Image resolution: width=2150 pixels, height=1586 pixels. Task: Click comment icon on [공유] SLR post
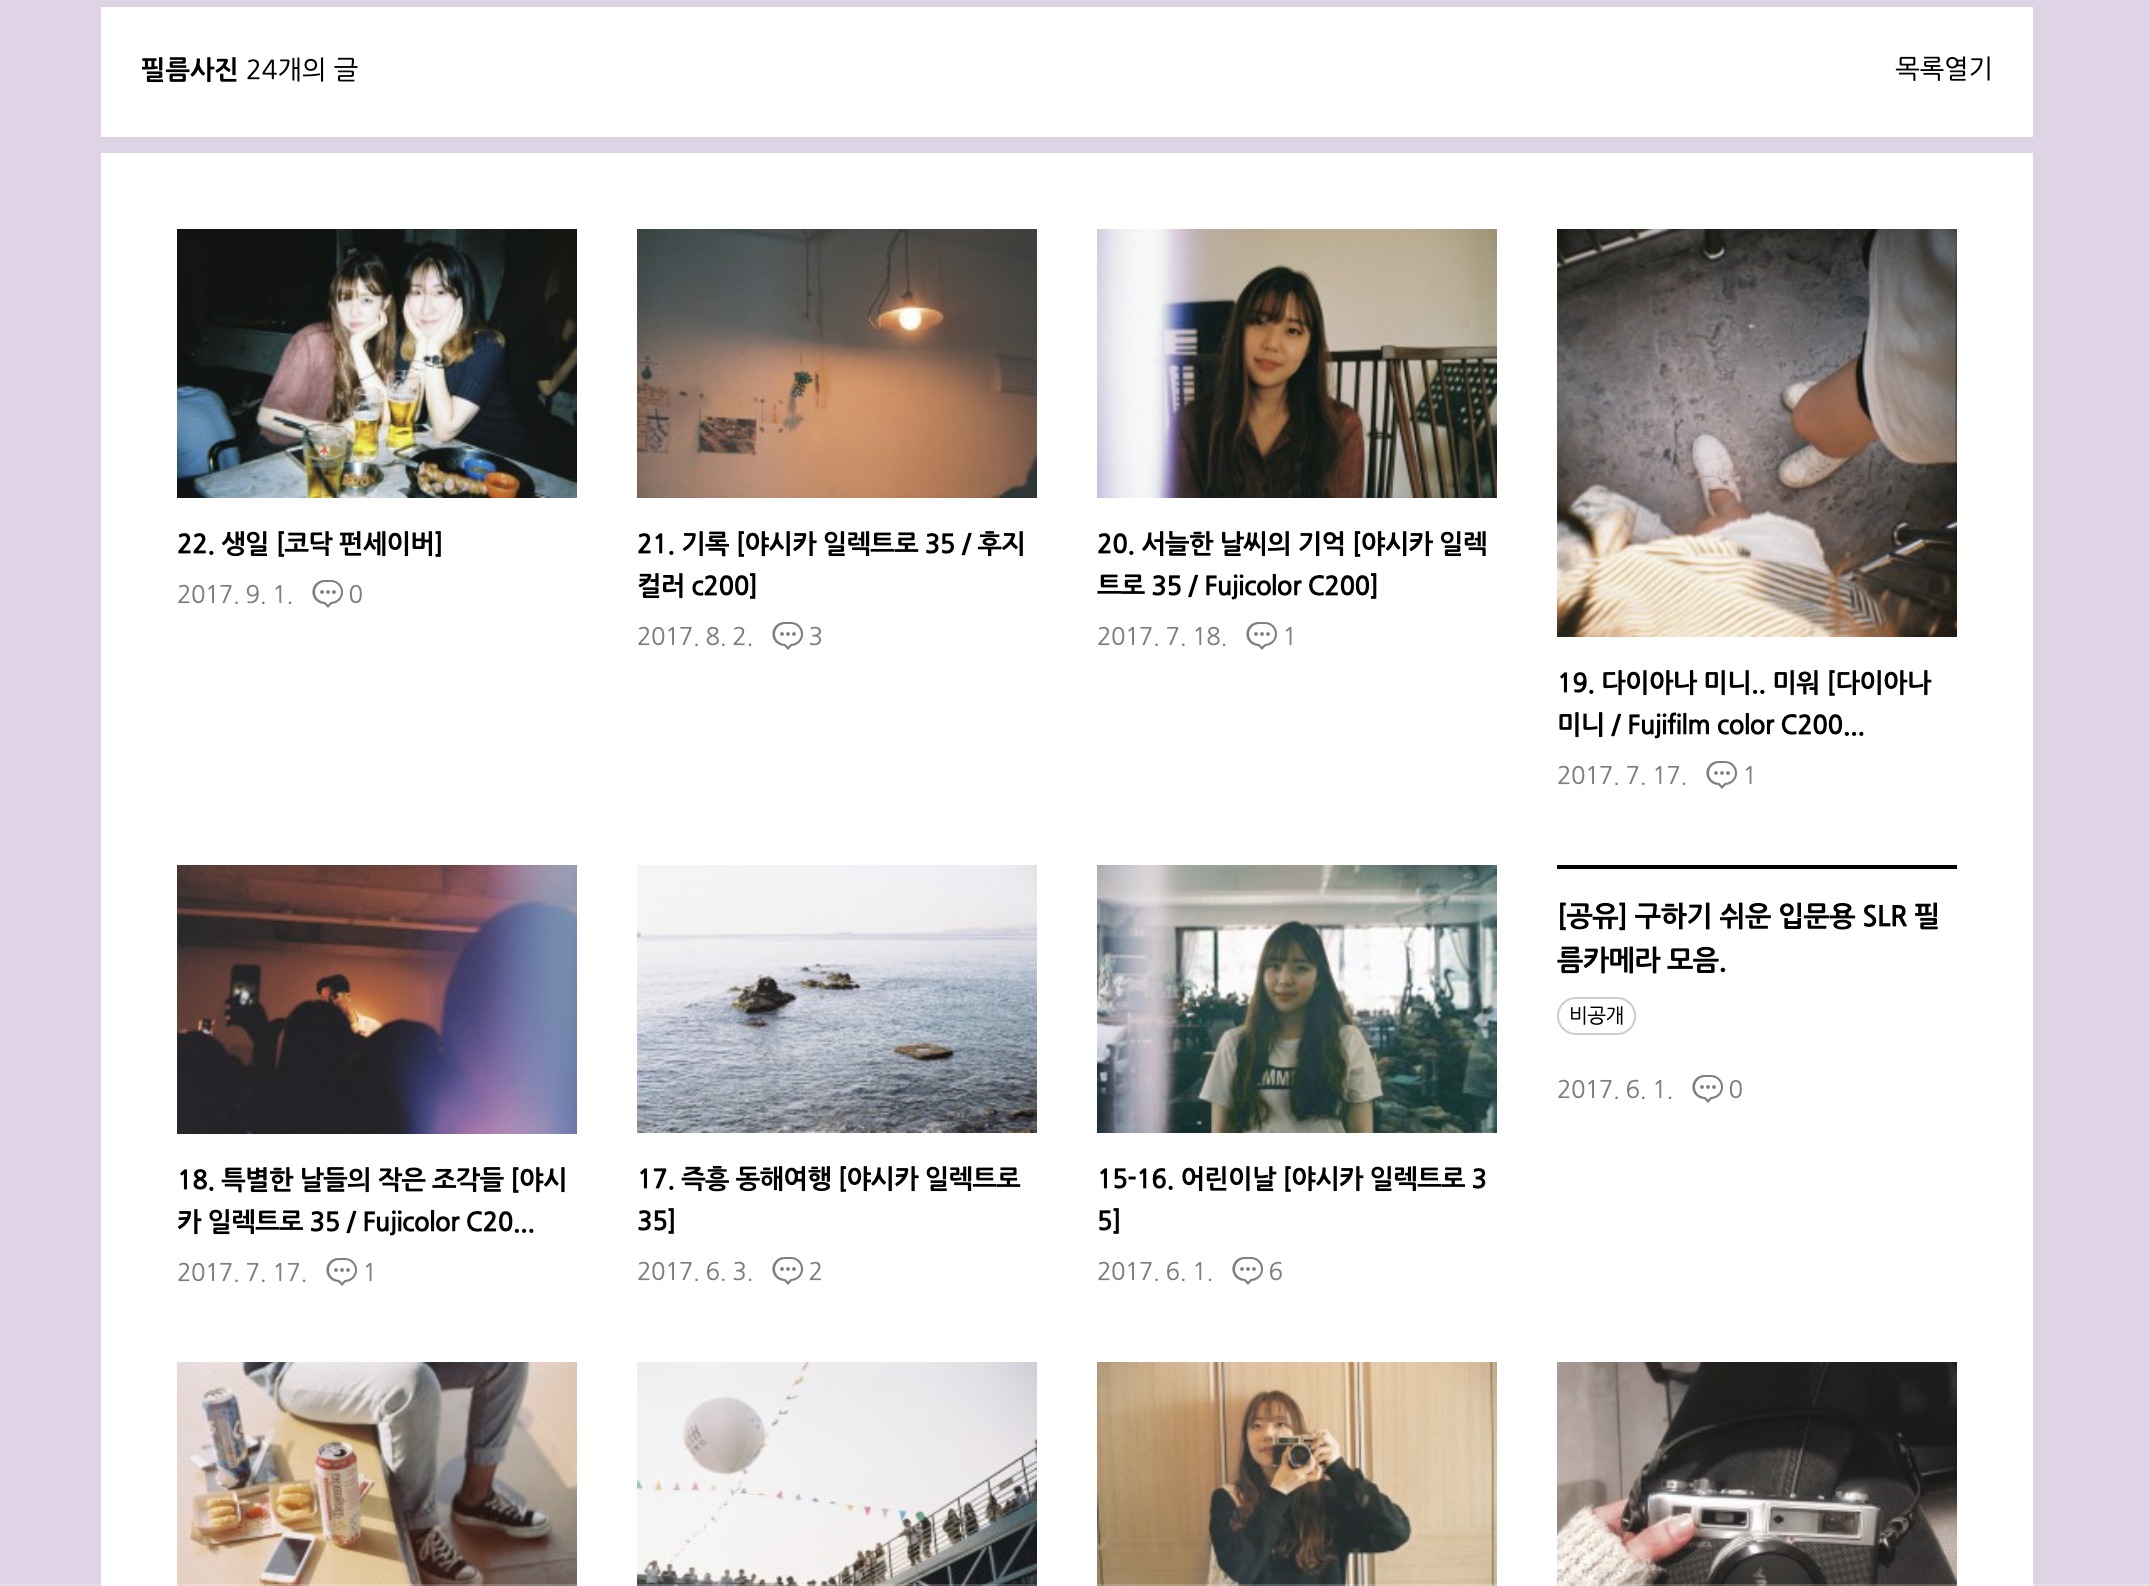[x=1707, y=1089]
